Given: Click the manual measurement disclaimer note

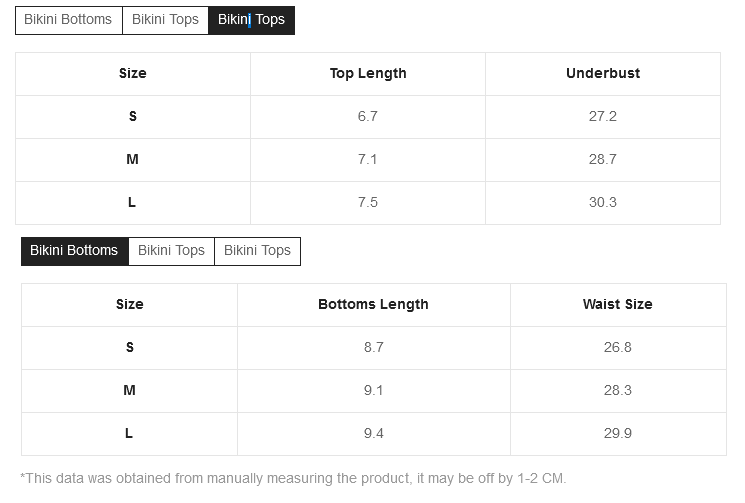Looking at the screenshot, I should click(x=293, y=478).
